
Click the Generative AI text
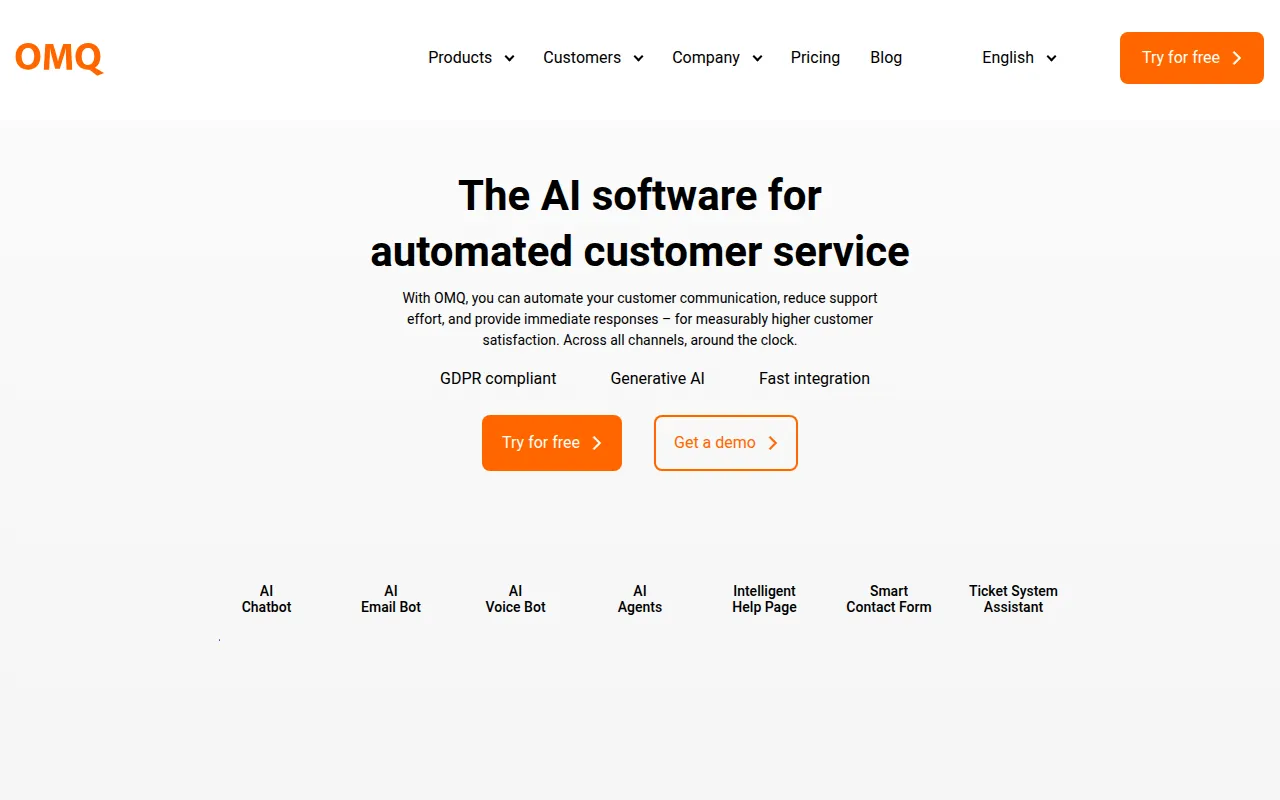coord(658,378)
